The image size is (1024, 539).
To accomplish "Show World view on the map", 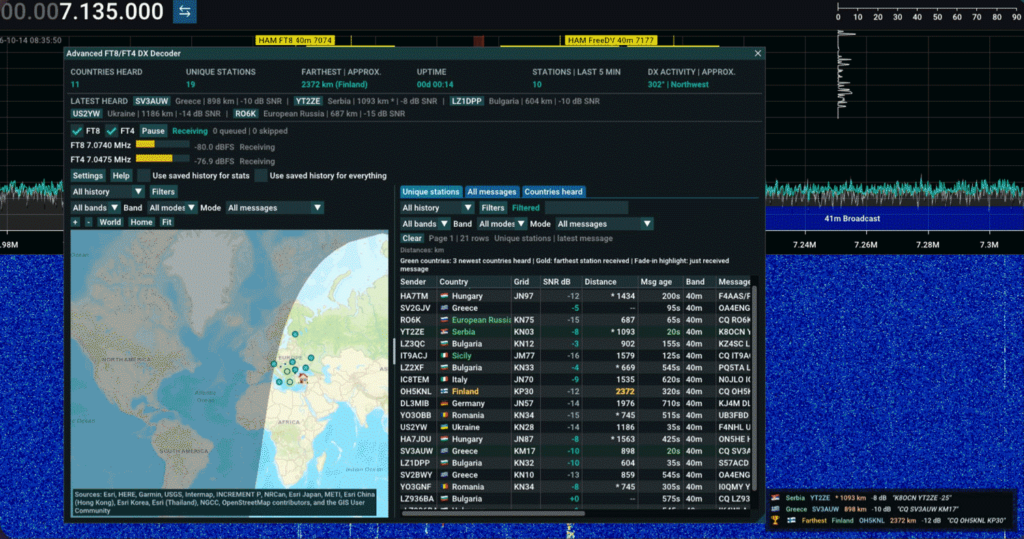I will (110, 222).
